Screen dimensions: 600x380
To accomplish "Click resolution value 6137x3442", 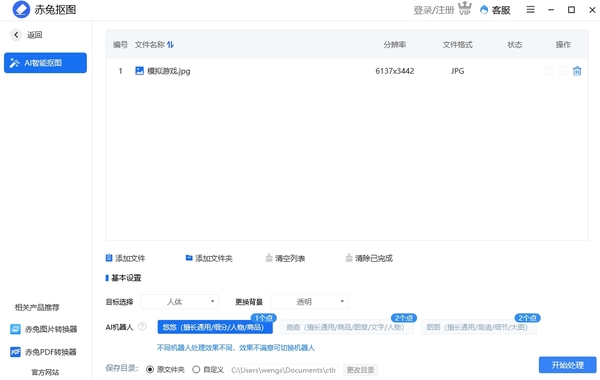I will [x=395, y=71].
